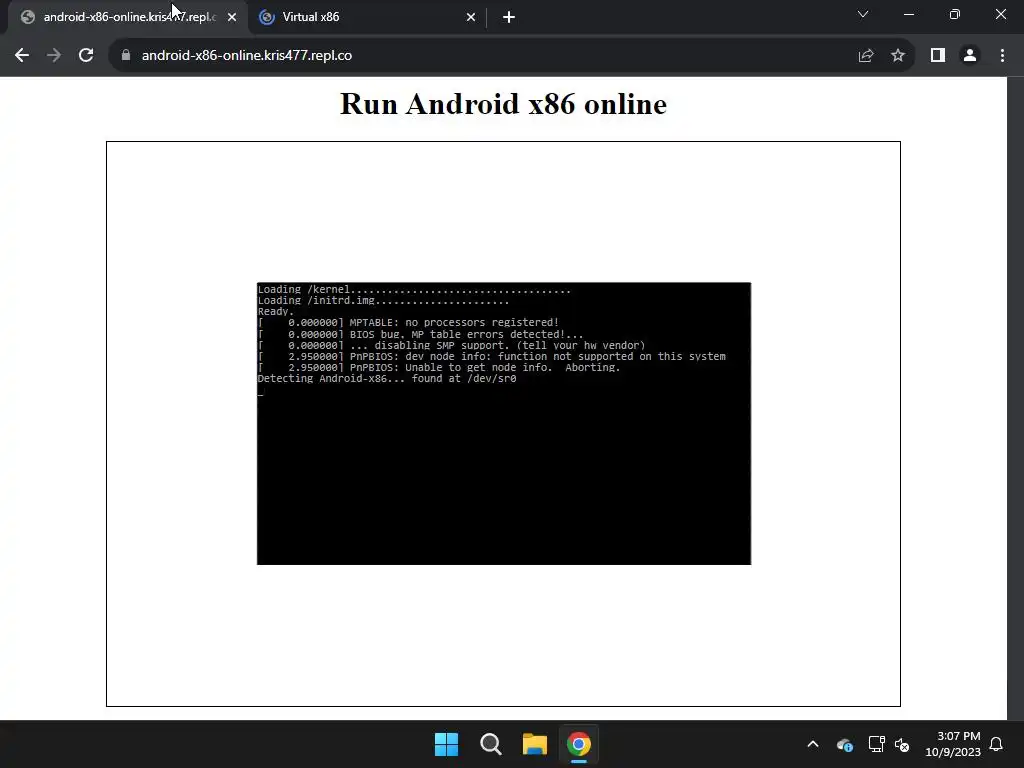1024x768 pixels.
Task: Click the 'Unable to get node info' line
Action: pyautogui.click(x=439, y=368)
